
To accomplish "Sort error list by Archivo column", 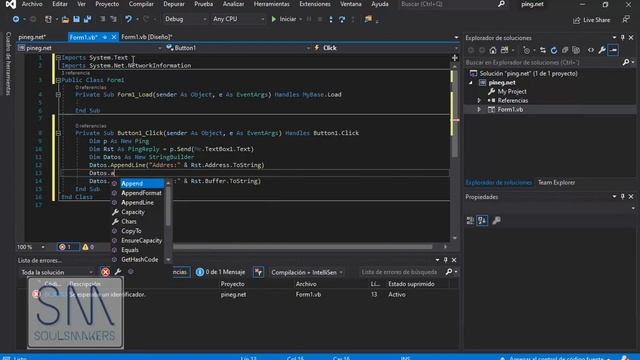I will (306, 284).
